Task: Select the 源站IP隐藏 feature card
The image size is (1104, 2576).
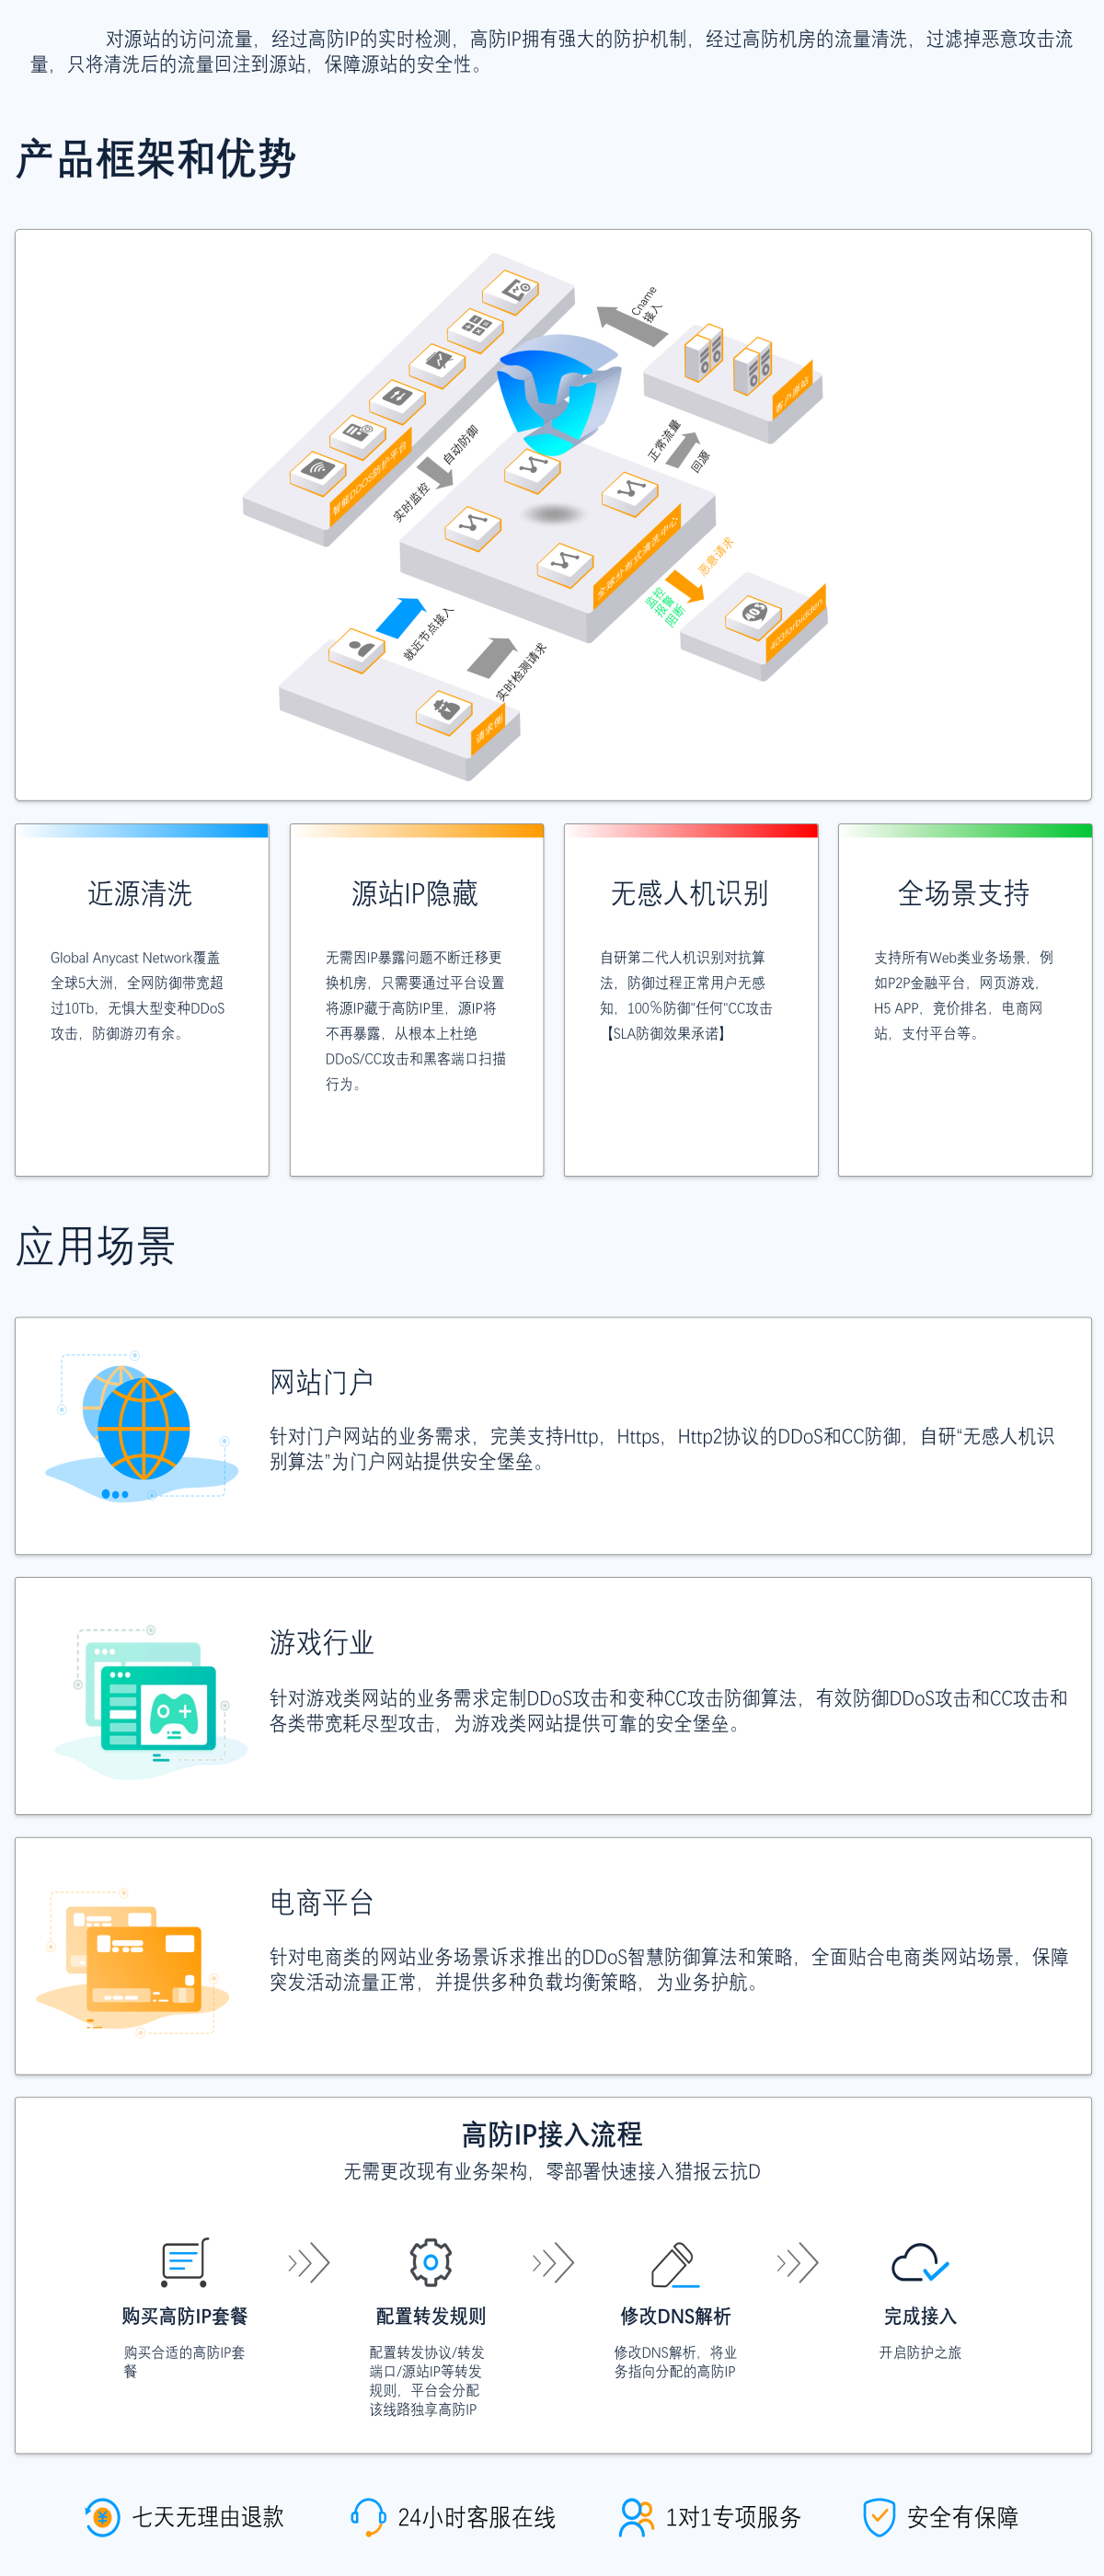Action: point(416,999)
